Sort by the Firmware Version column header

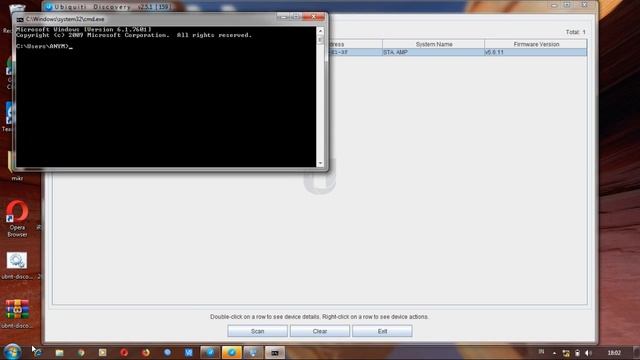[536, 44]
